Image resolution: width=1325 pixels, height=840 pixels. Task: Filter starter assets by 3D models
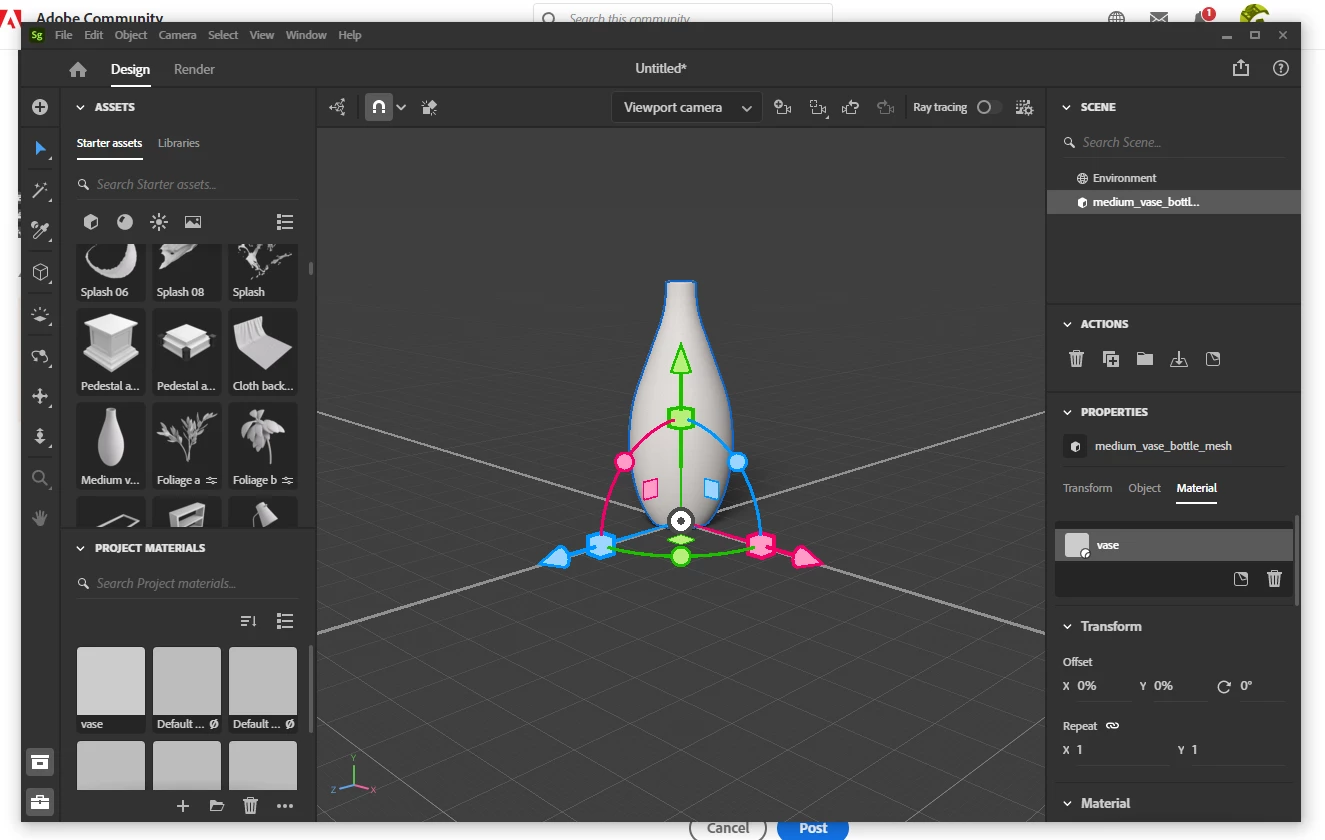(x=91, y=222)
